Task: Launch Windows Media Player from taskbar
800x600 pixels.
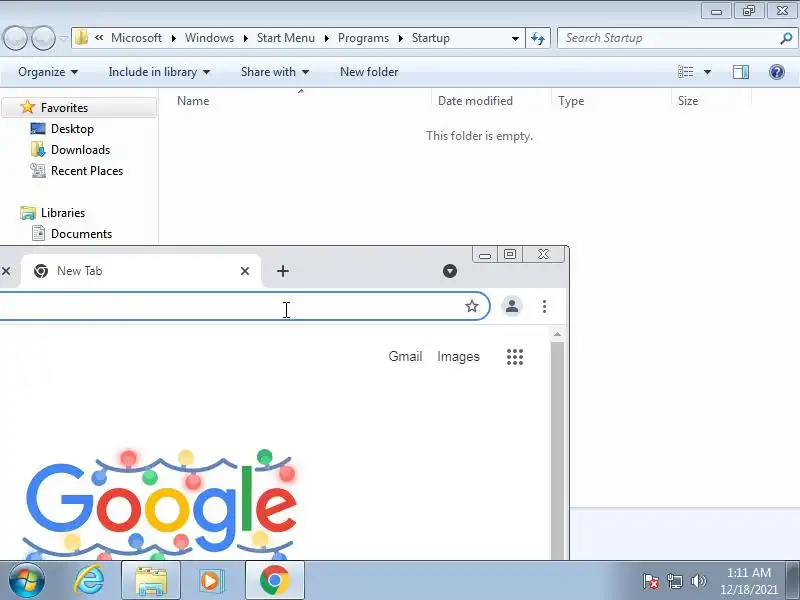Action: pos(211,581)
